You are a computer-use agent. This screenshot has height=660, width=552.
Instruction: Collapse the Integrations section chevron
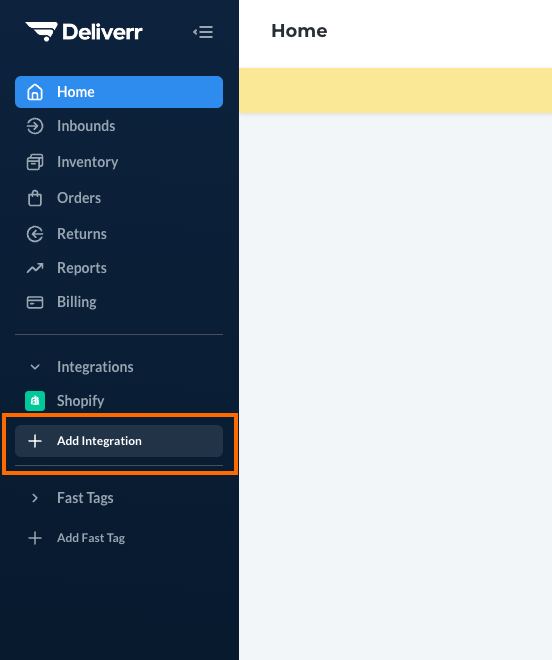pos(35,367)
